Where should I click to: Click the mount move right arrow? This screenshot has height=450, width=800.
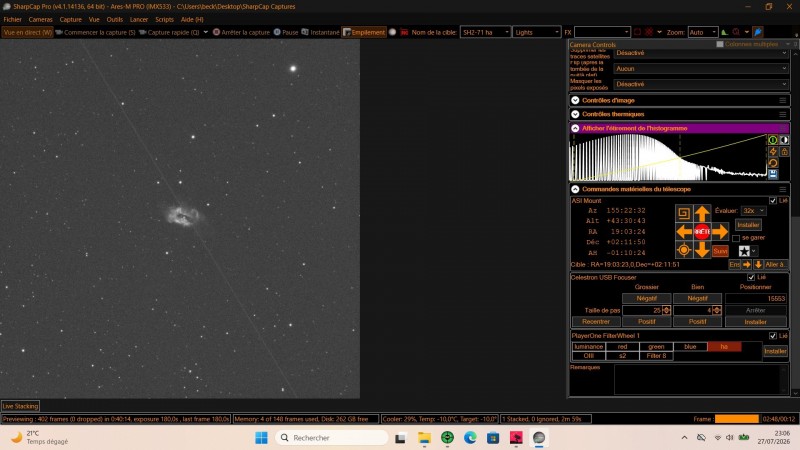click(720, 232)
